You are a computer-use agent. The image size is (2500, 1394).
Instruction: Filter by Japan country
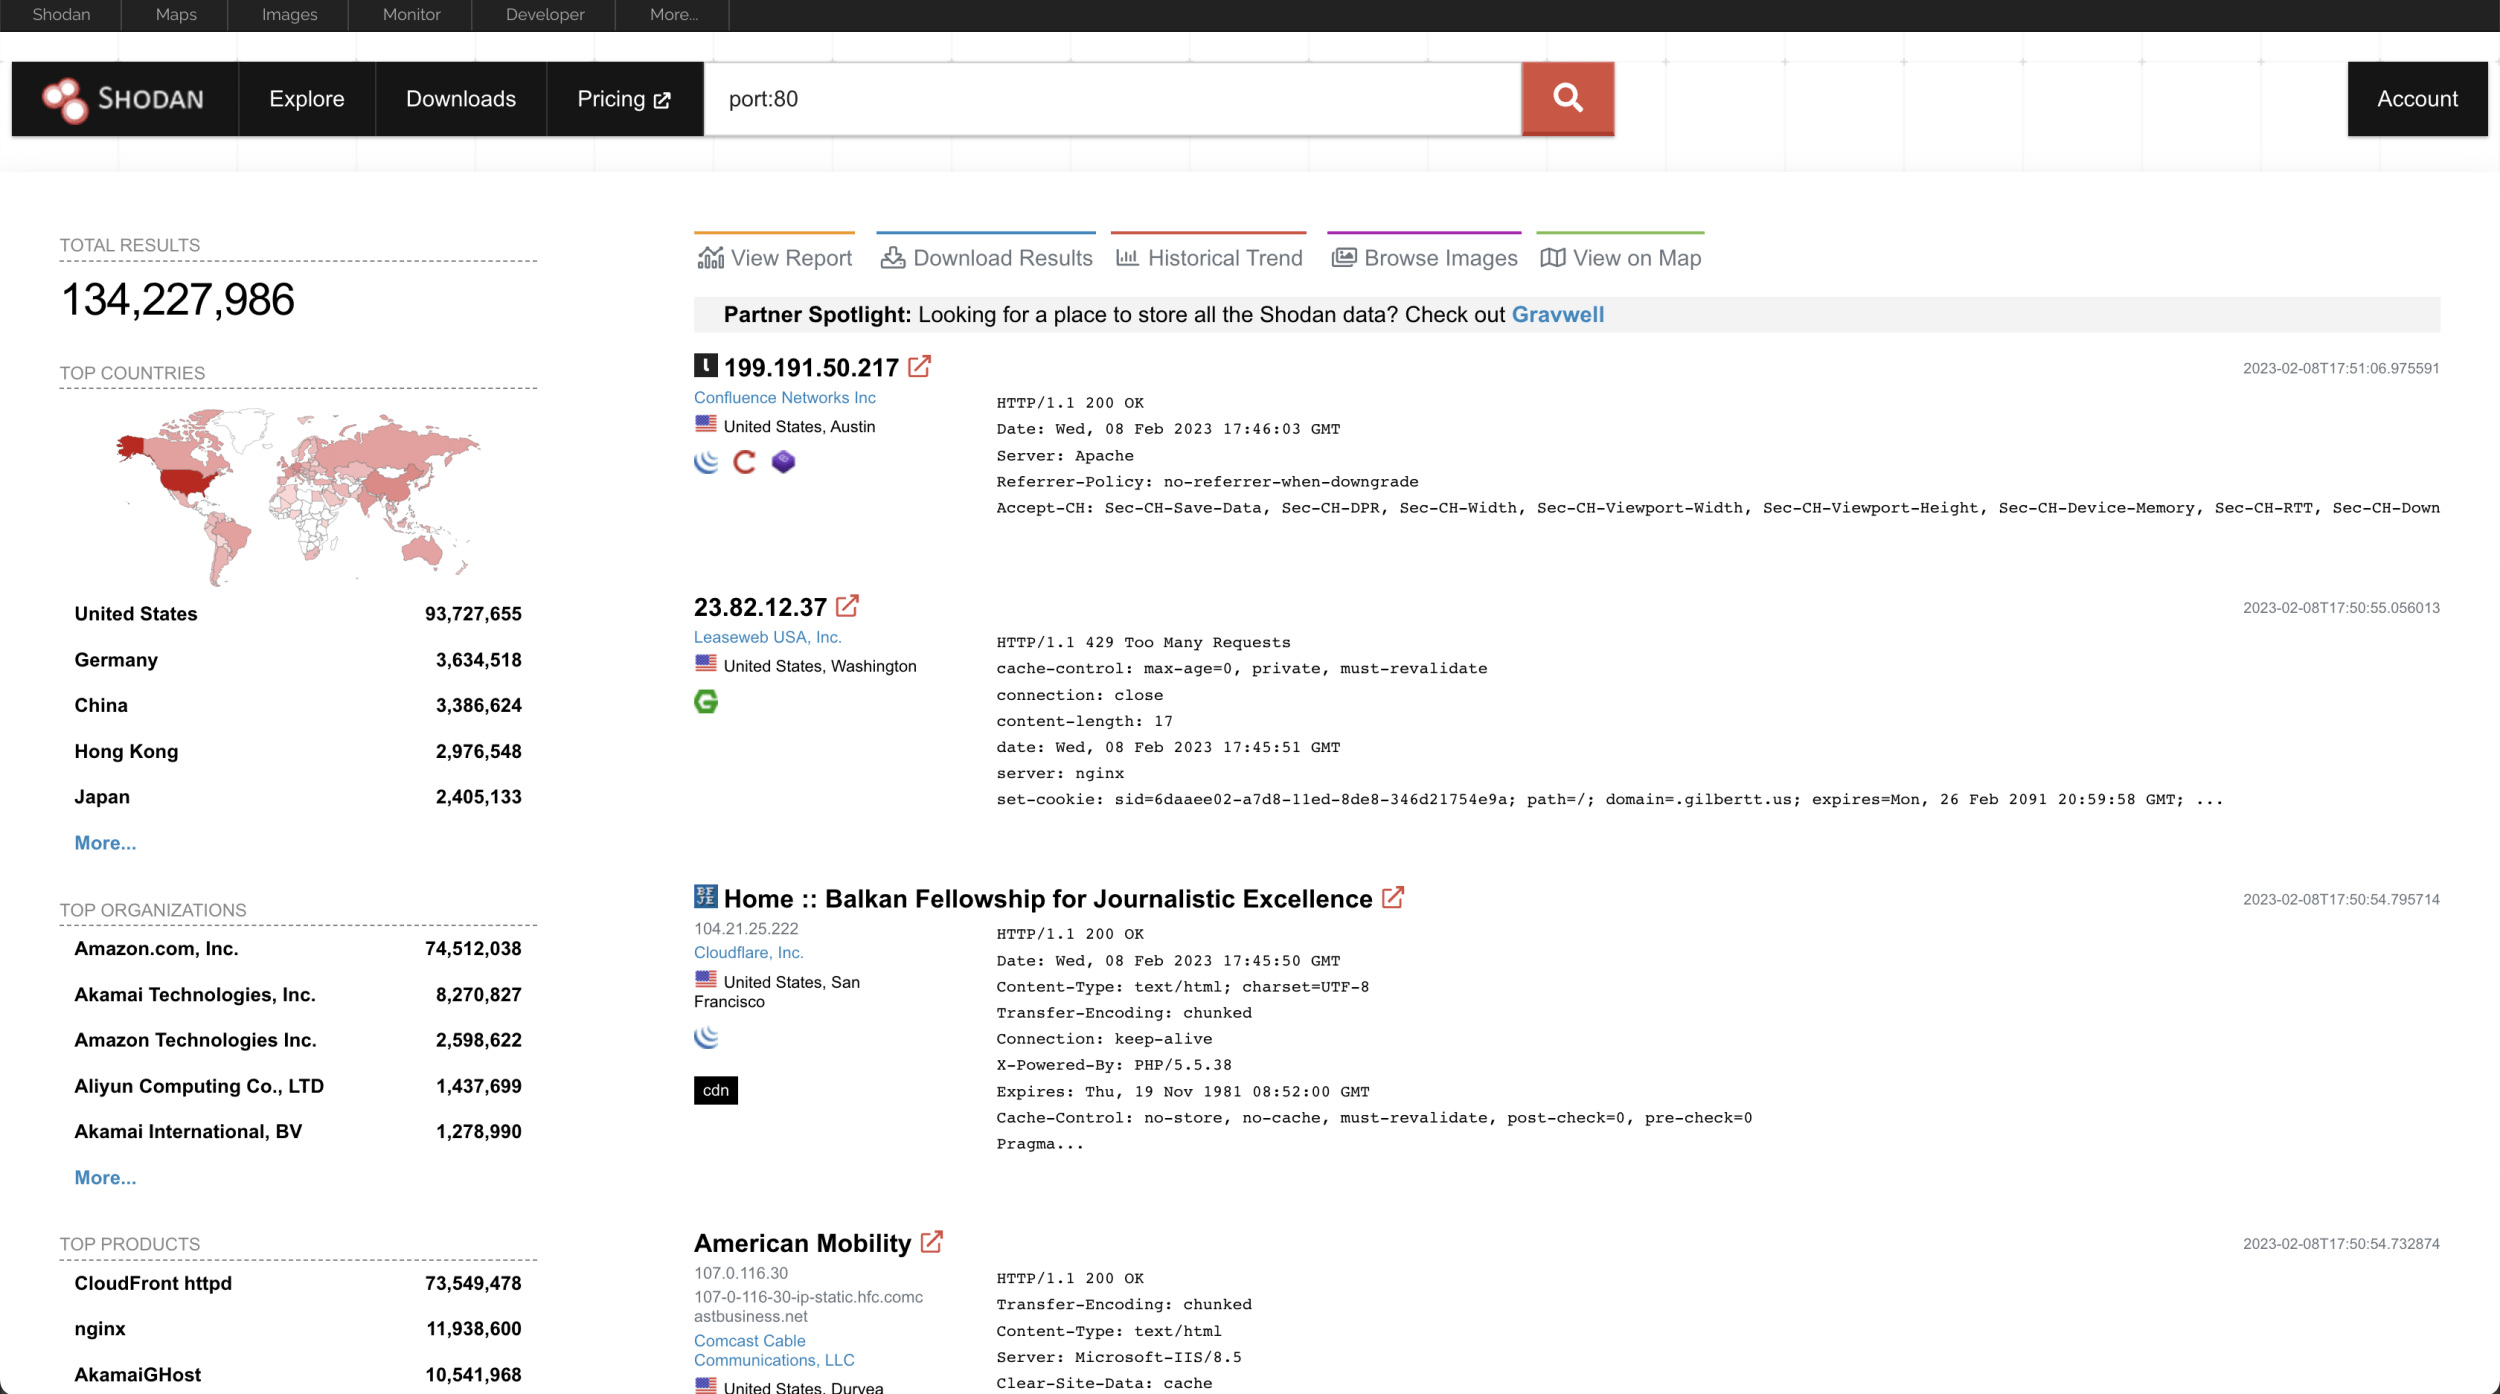(298, 797)
